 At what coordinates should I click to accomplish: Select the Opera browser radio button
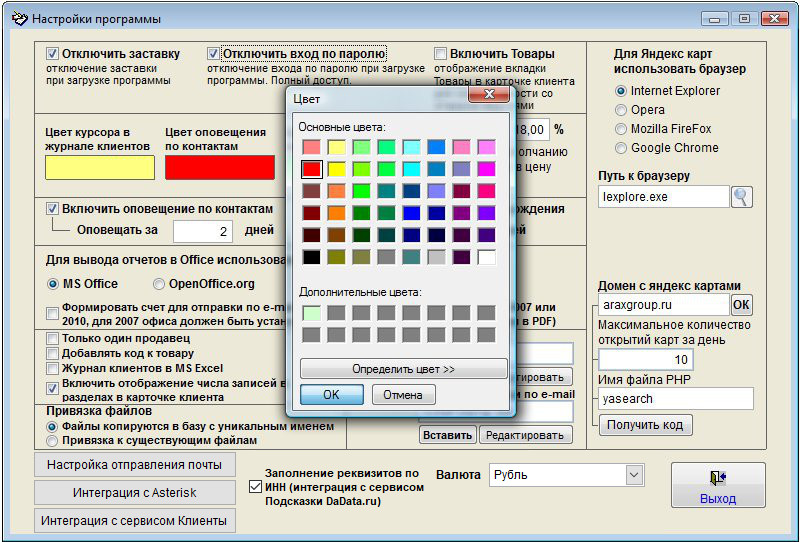[x=621, y=110]
